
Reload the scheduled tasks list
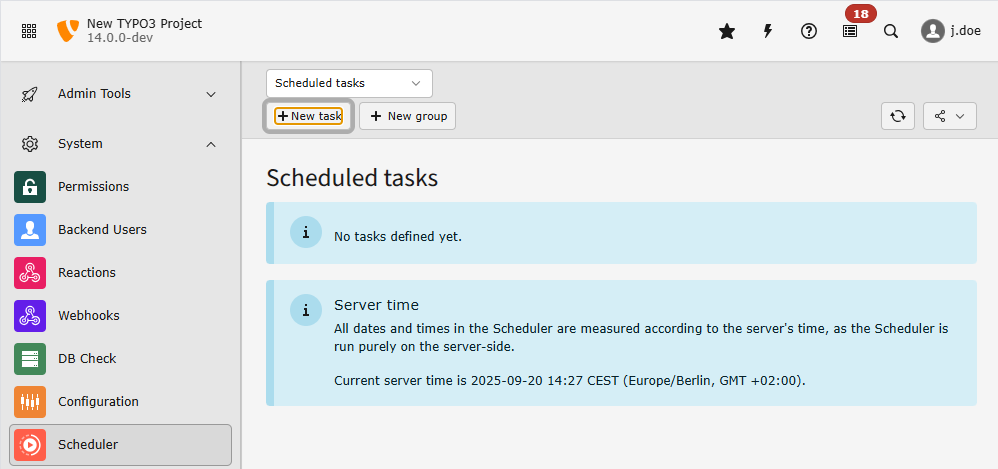(898, 116)
